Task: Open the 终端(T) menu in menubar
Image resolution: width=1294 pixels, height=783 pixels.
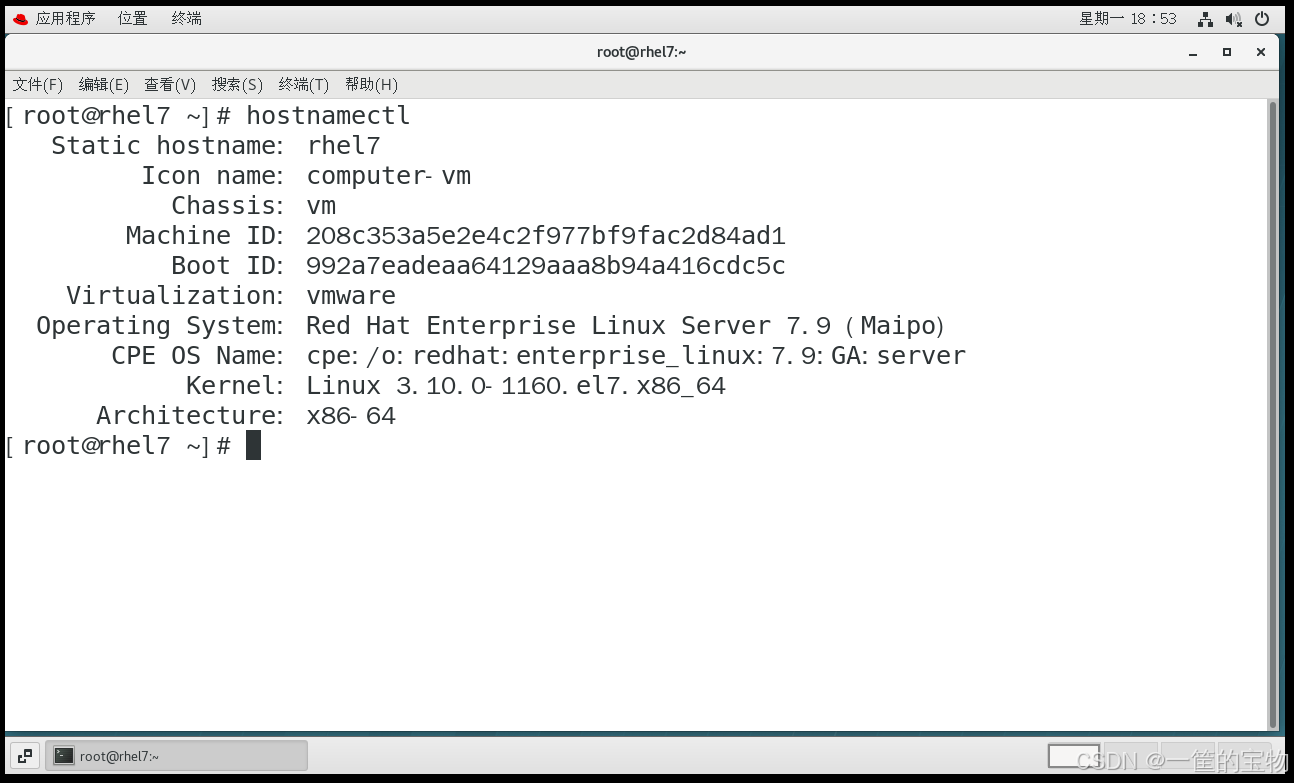Action: click(x=304, y=84)
